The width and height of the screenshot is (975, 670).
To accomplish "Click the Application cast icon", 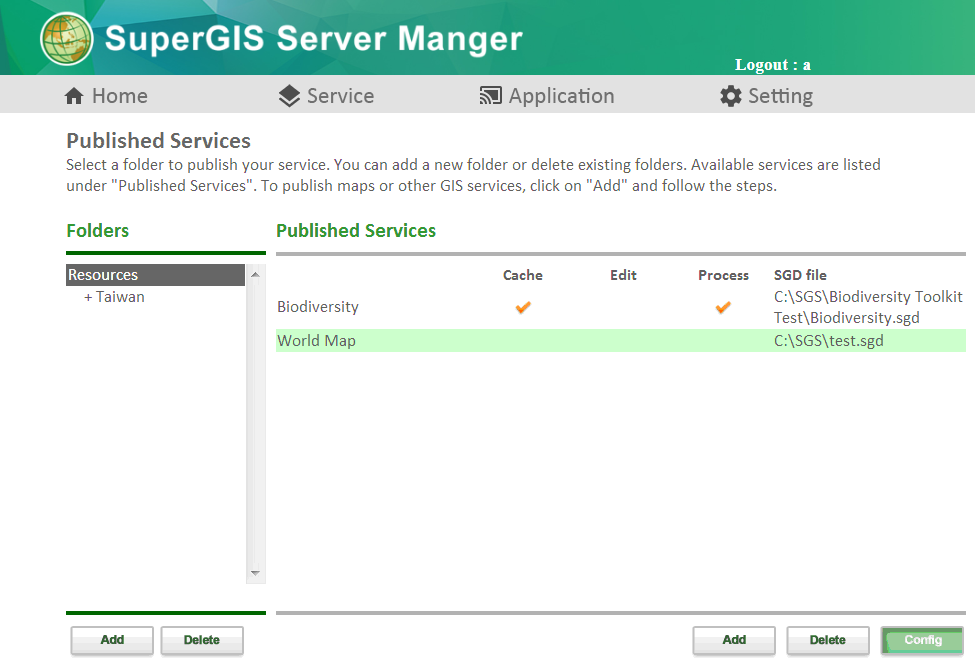I will (x=491, y=96).
